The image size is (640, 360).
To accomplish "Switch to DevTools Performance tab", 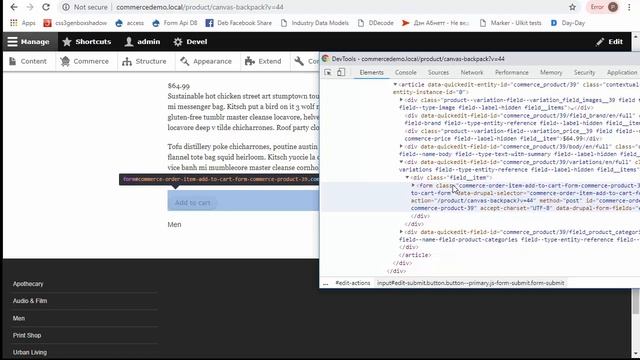I will (511, 72).
